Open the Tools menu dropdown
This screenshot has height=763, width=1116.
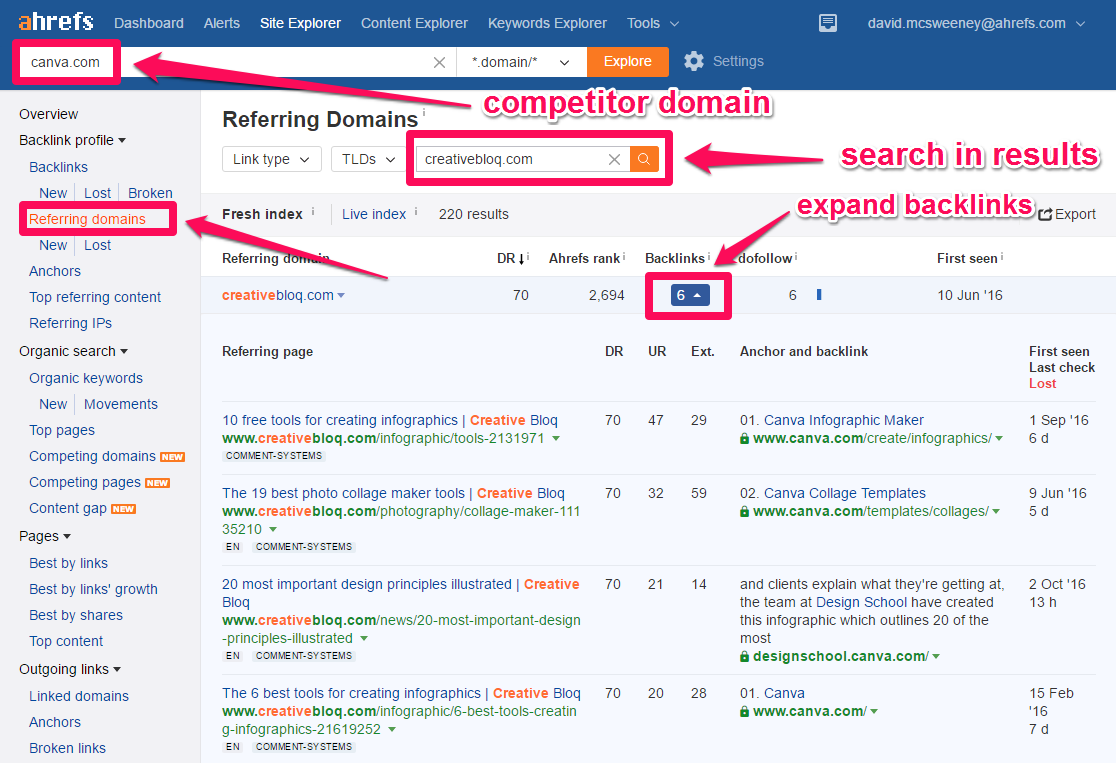(653, 23)
